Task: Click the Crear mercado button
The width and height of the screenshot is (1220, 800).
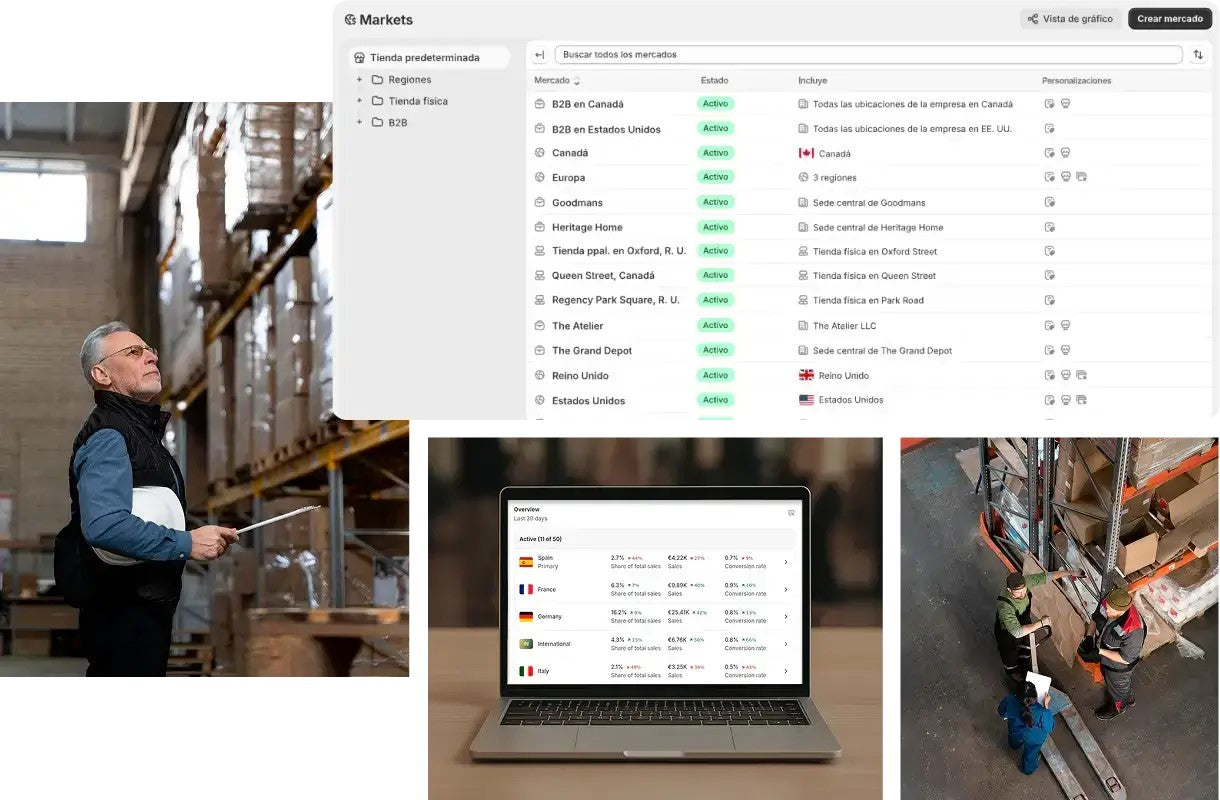Action: 1170,19
